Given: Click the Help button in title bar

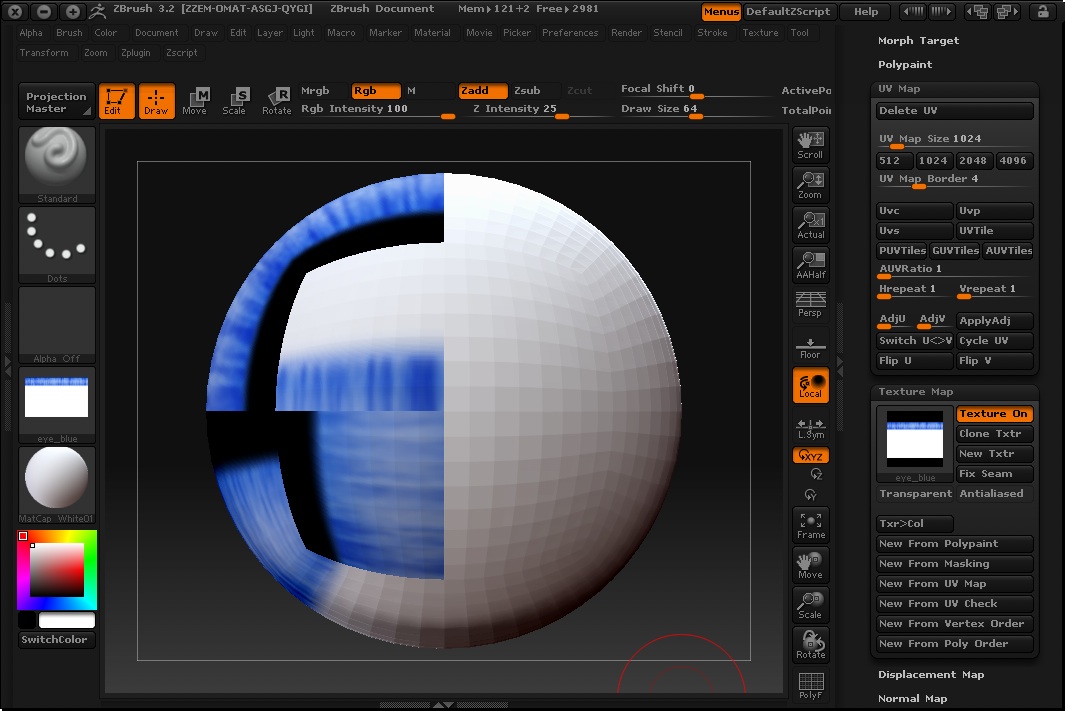Looking at the screenshot, I should [866, 12].
